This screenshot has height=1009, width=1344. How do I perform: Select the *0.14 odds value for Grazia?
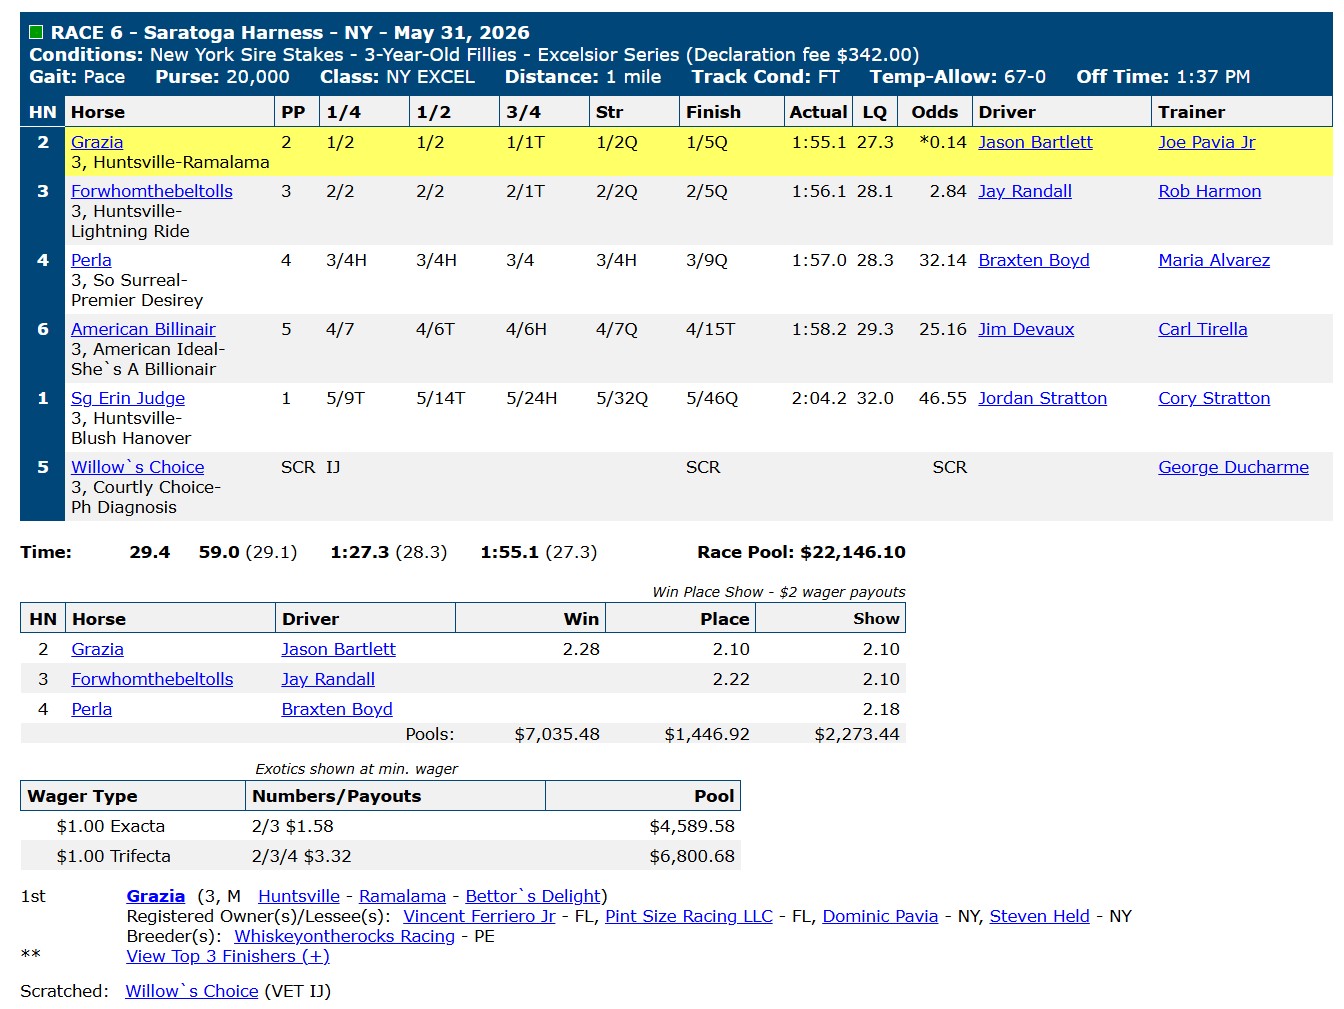coord(943,142)
